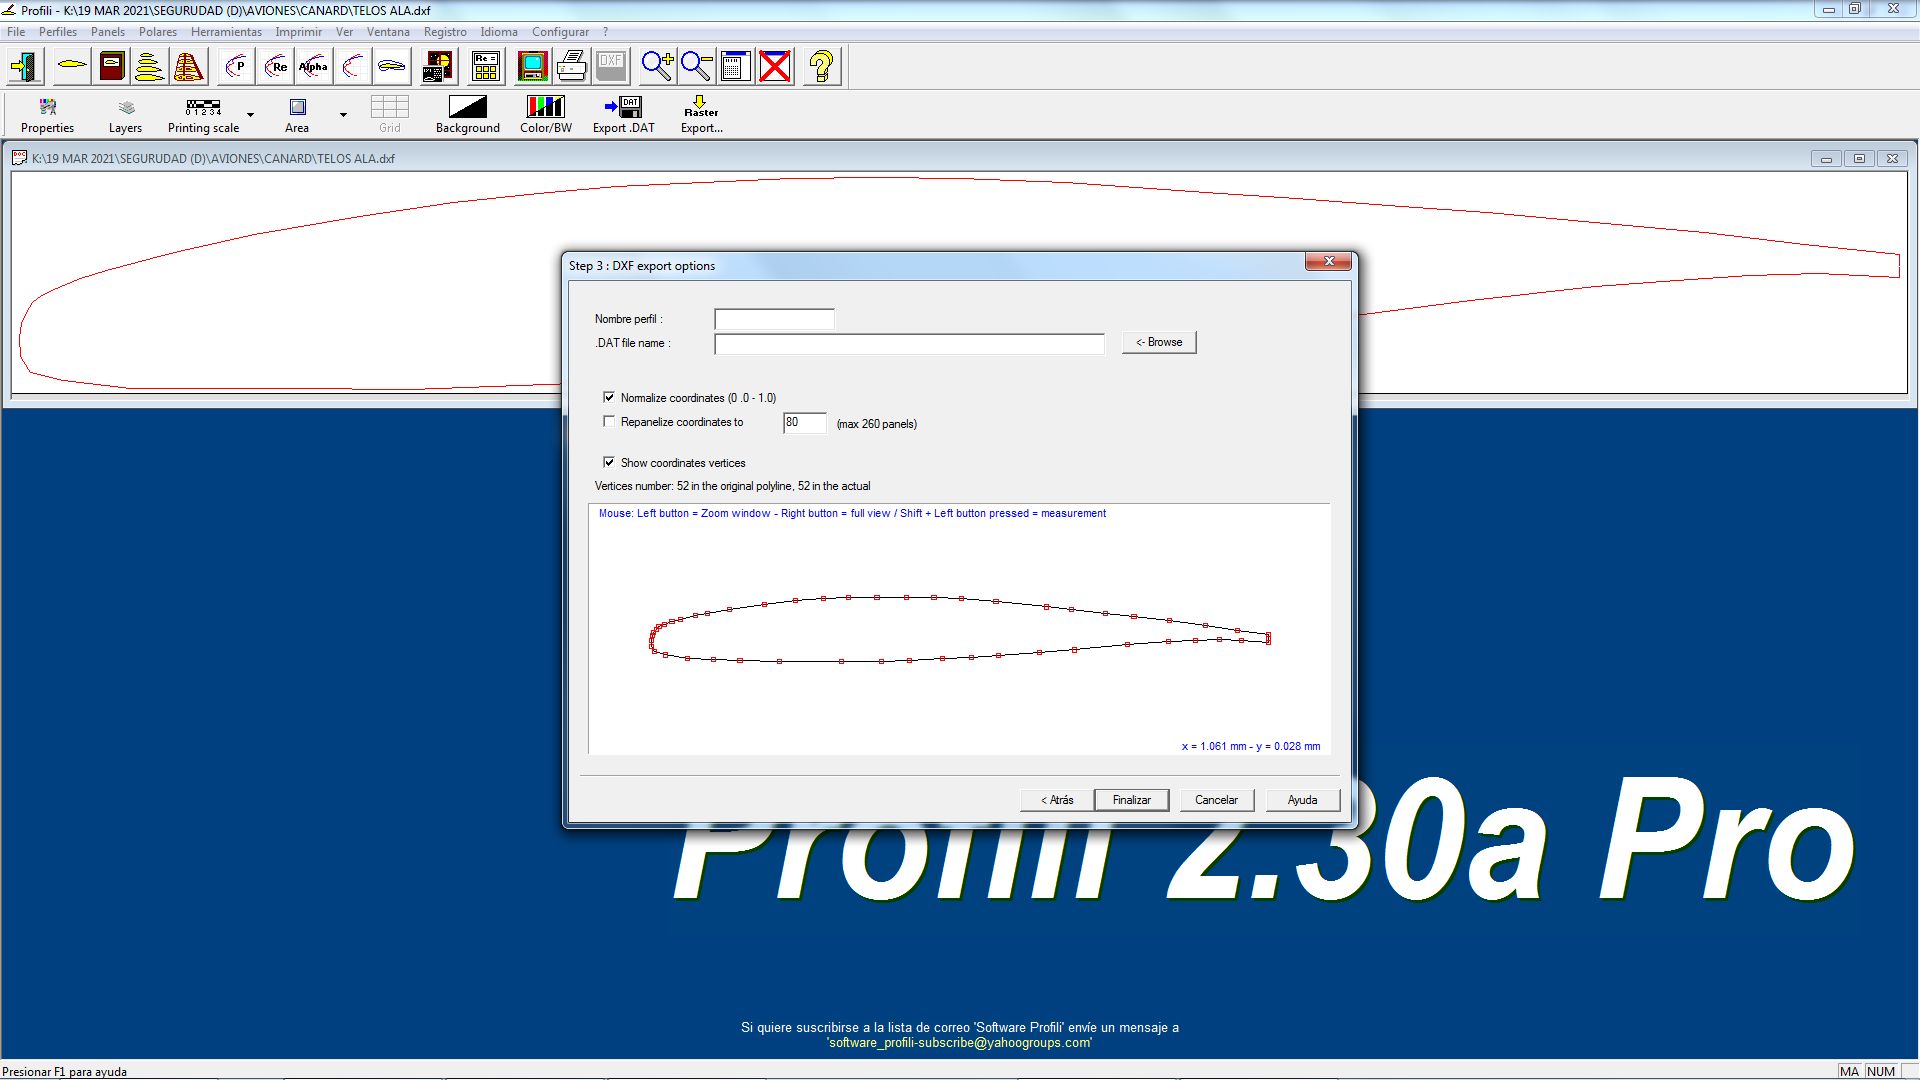Open the Herramientas menu
The height and width of the screenshot is (1080, 1920).
coord(226,32)
